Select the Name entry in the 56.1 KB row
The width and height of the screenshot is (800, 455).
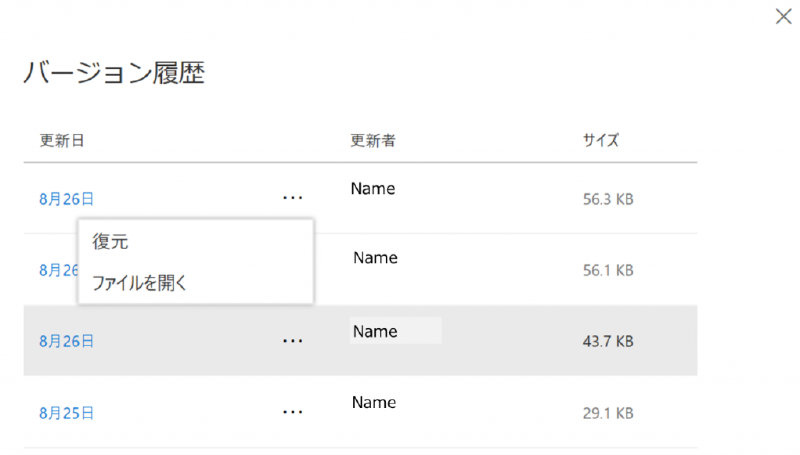[376, 258]
